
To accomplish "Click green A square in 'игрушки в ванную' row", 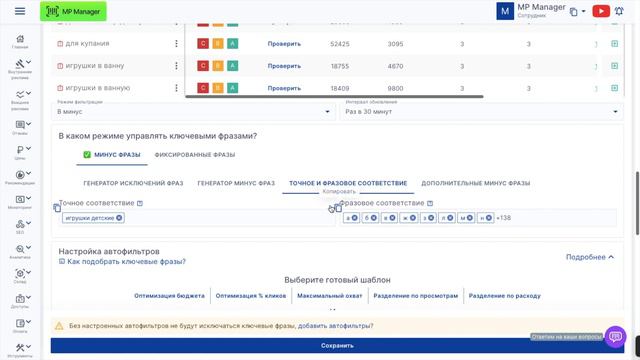I will coord(233,88).
